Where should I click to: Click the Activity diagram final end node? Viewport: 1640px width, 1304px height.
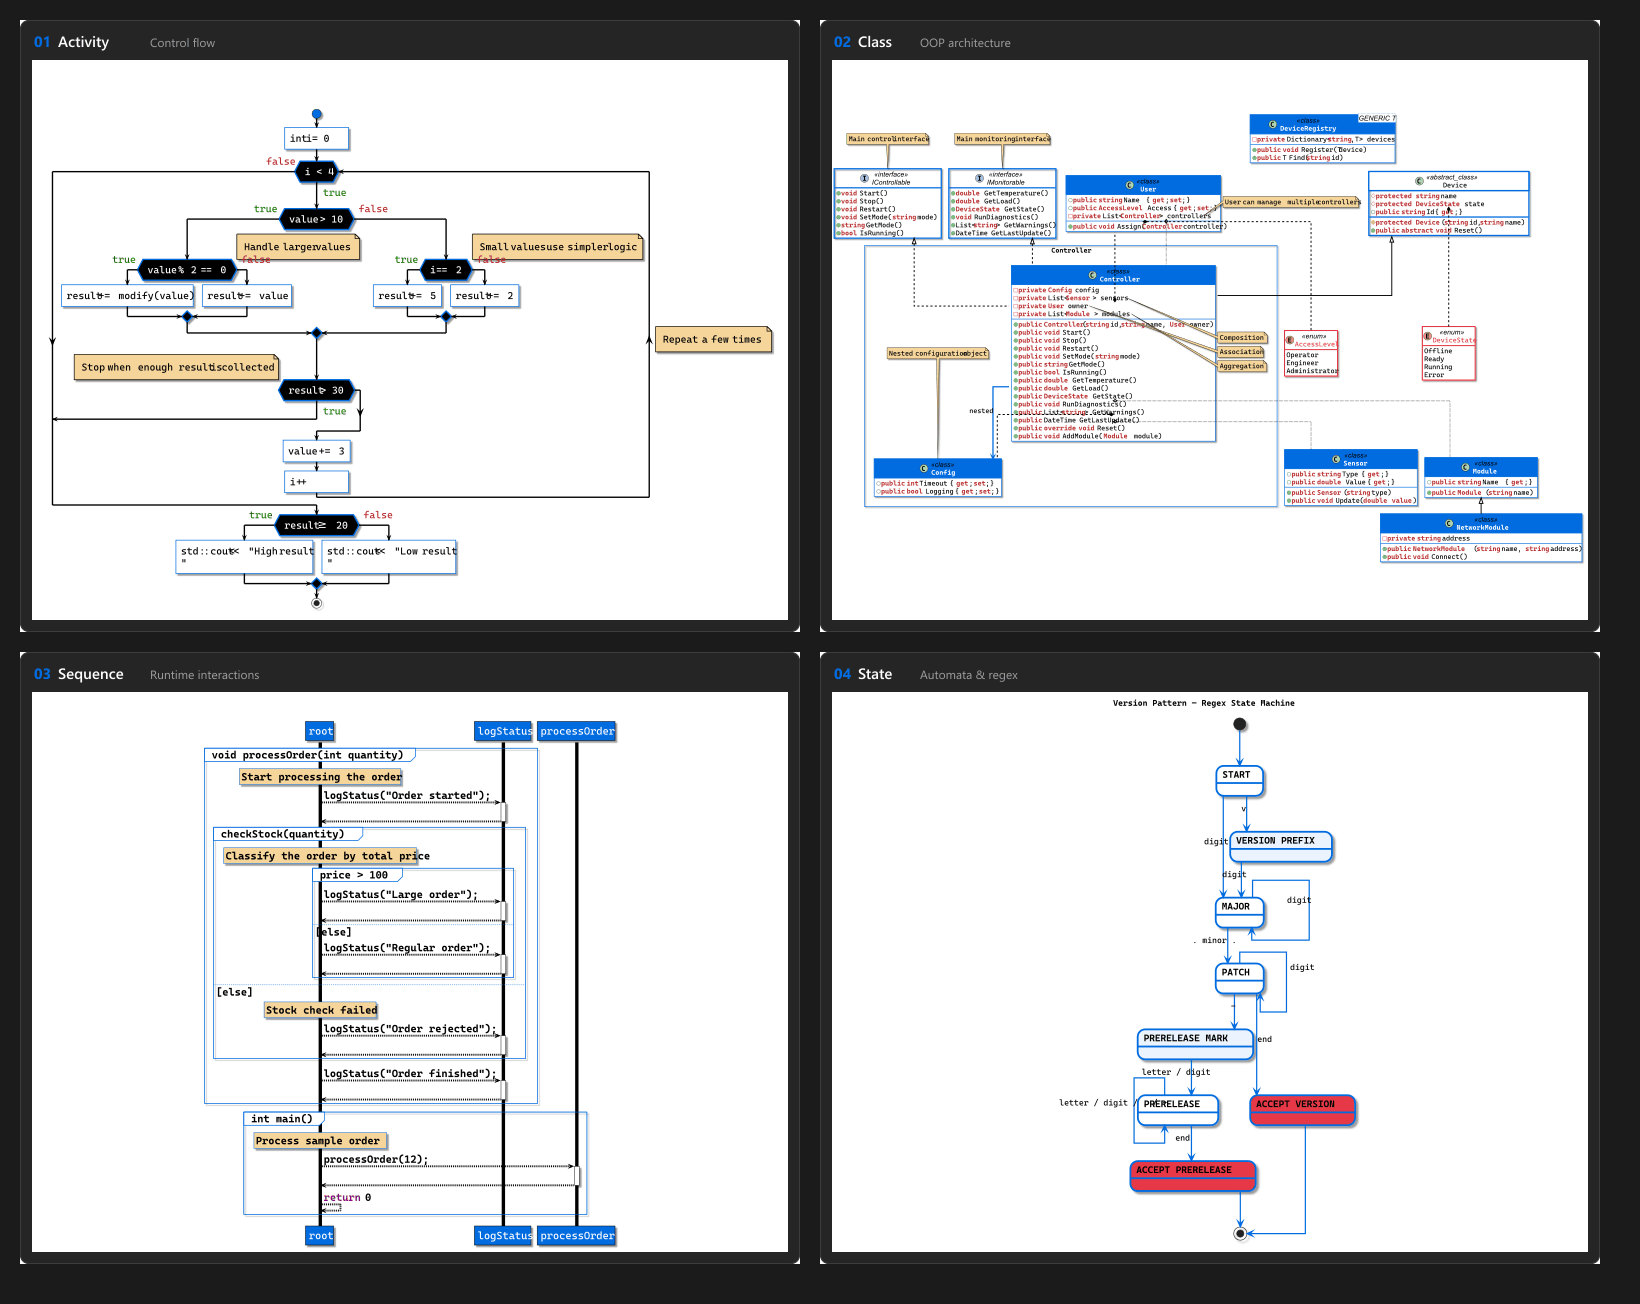pos(317,603)
